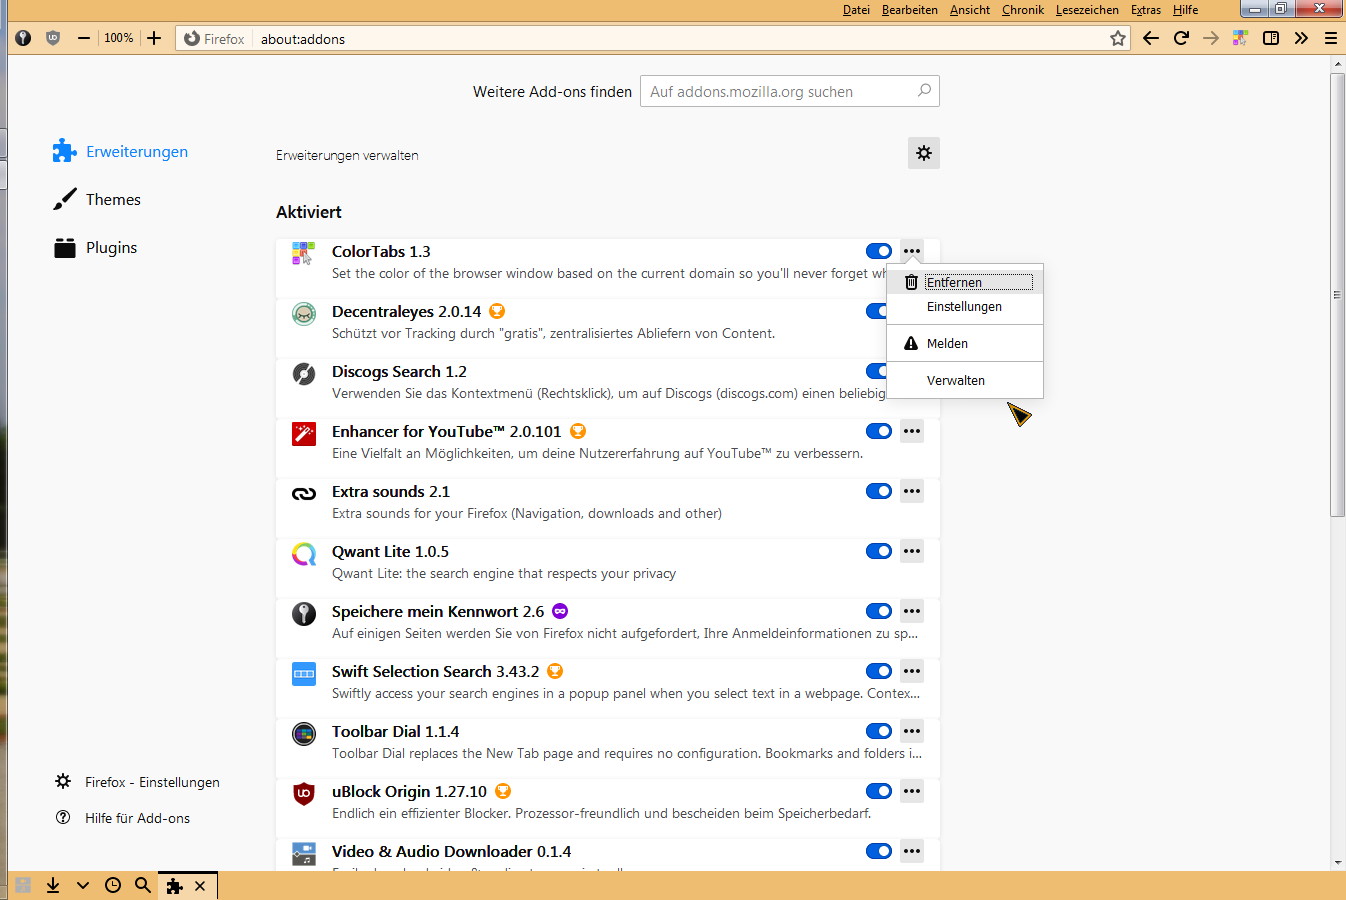Close the ColorTabs three-dot menu button
Viewport: 1346px width, 900px height.
[912, 251]
